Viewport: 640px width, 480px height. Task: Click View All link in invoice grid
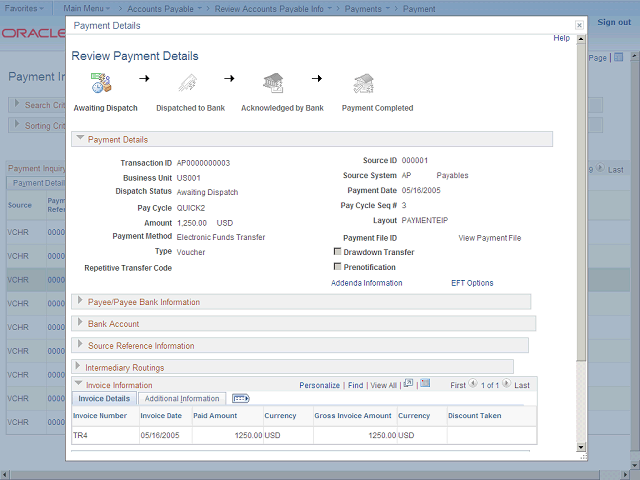[x=384, y=385]
